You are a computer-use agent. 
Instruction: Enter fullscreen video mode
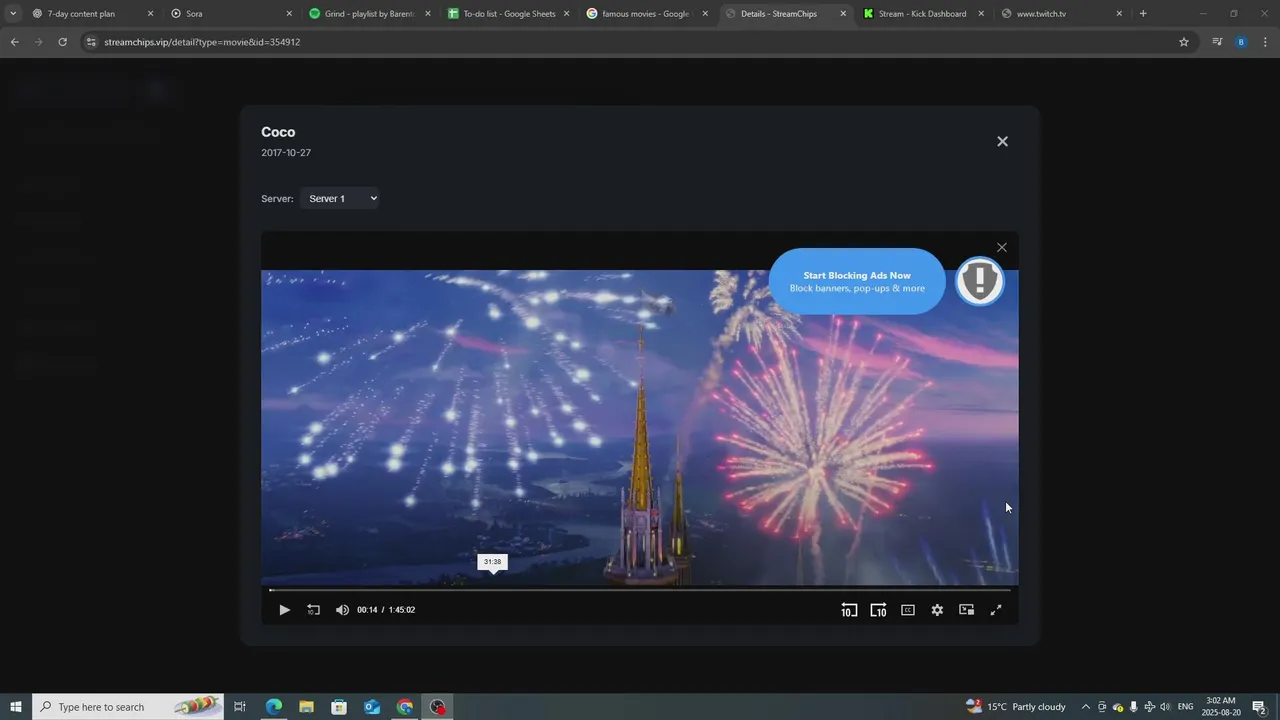[996, 610]
